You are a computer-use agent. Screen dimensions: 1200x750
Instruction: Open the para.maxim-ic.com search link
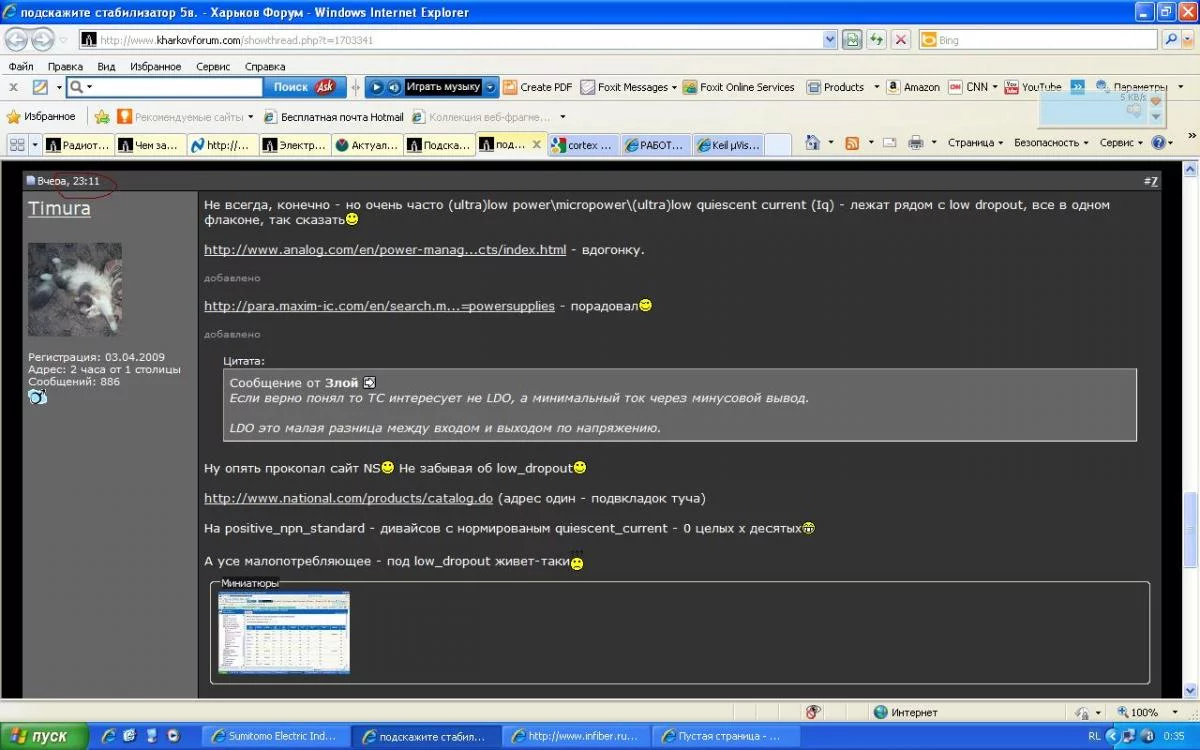pos(379,306)
